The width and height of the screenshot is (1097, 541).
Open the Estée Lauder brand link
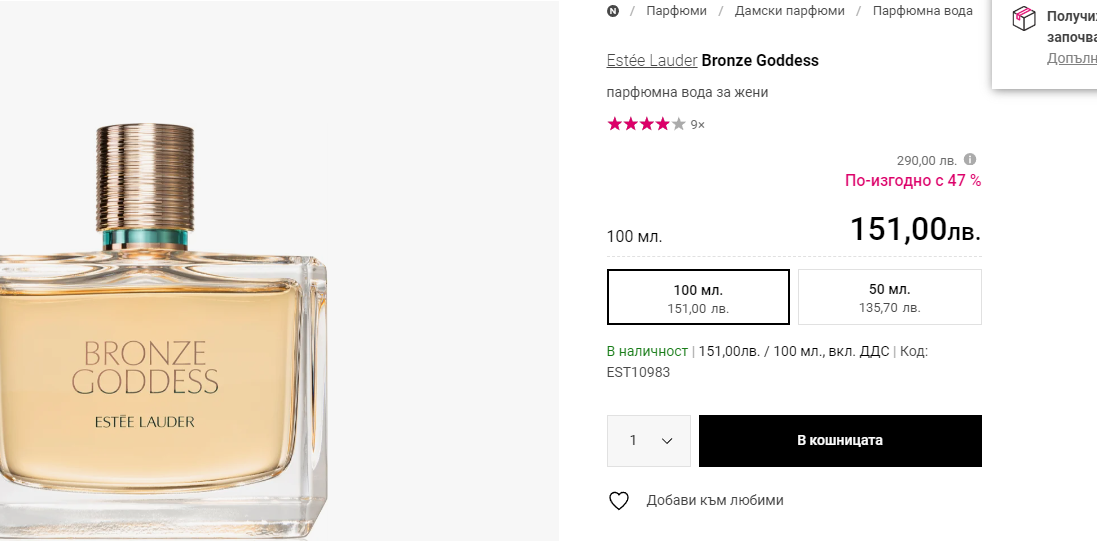[x=652, y=60]
